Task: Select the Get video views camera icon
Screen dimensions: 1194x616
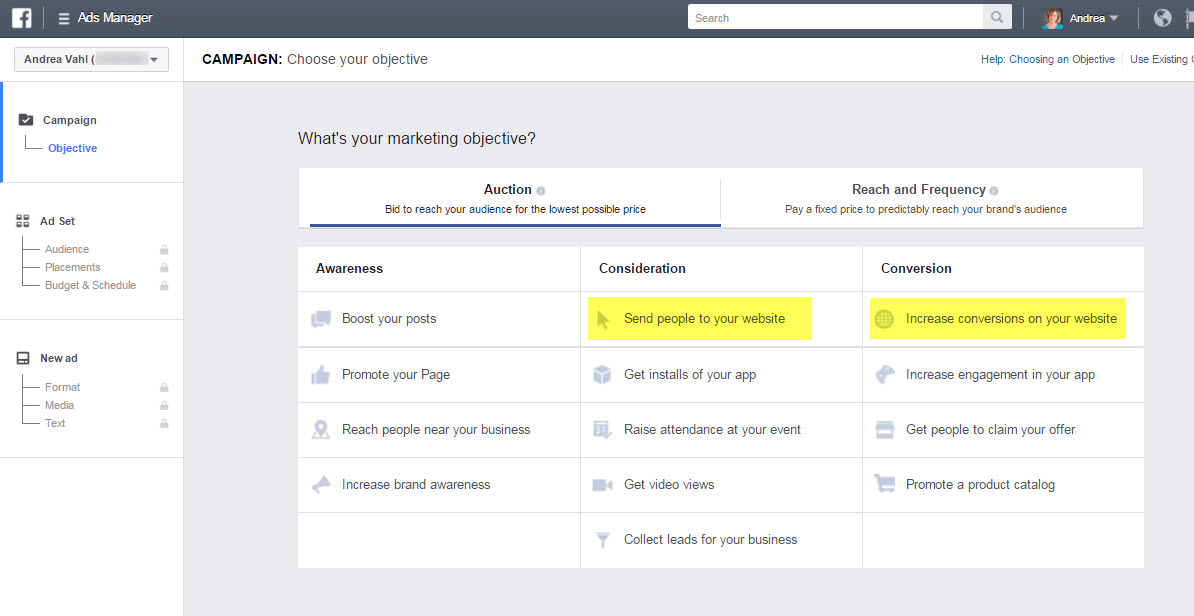Action: [x=603, y=484]
